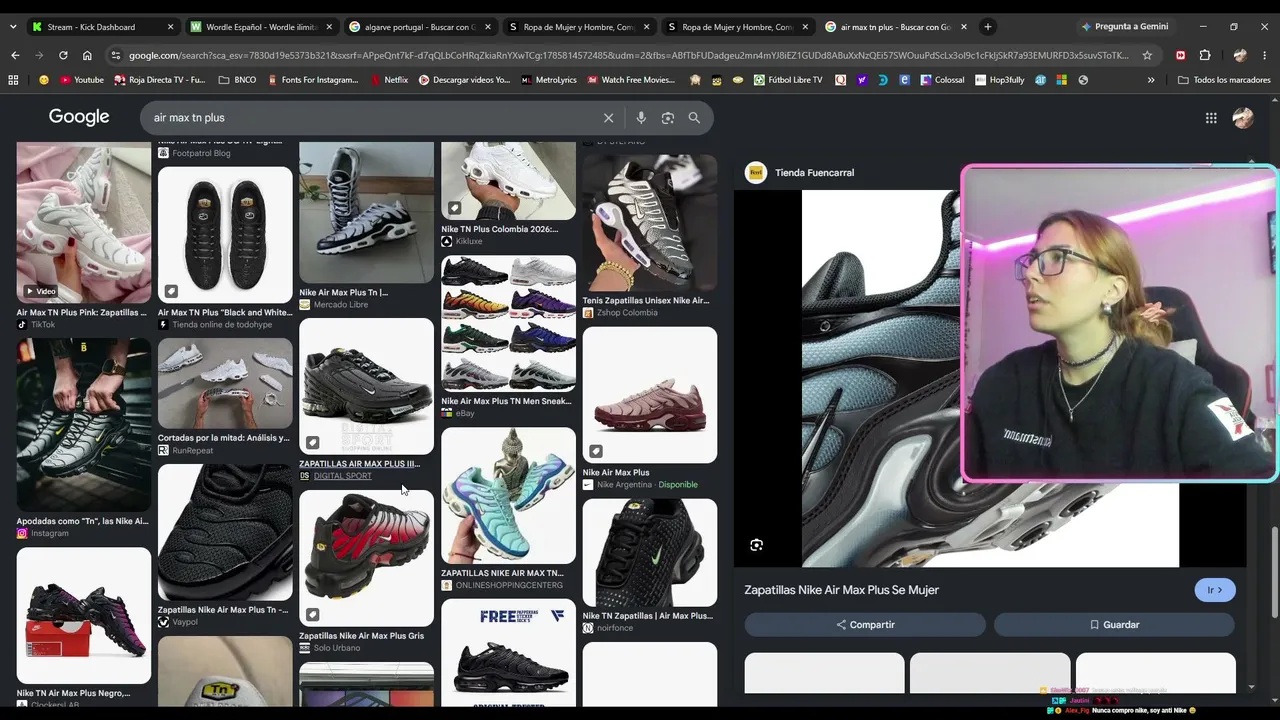The height and width of the screenshot is (720, 1280).
Task: Open the Instagram 'Apodadas como Tn' thumbnail
Action: pos(84,425)
